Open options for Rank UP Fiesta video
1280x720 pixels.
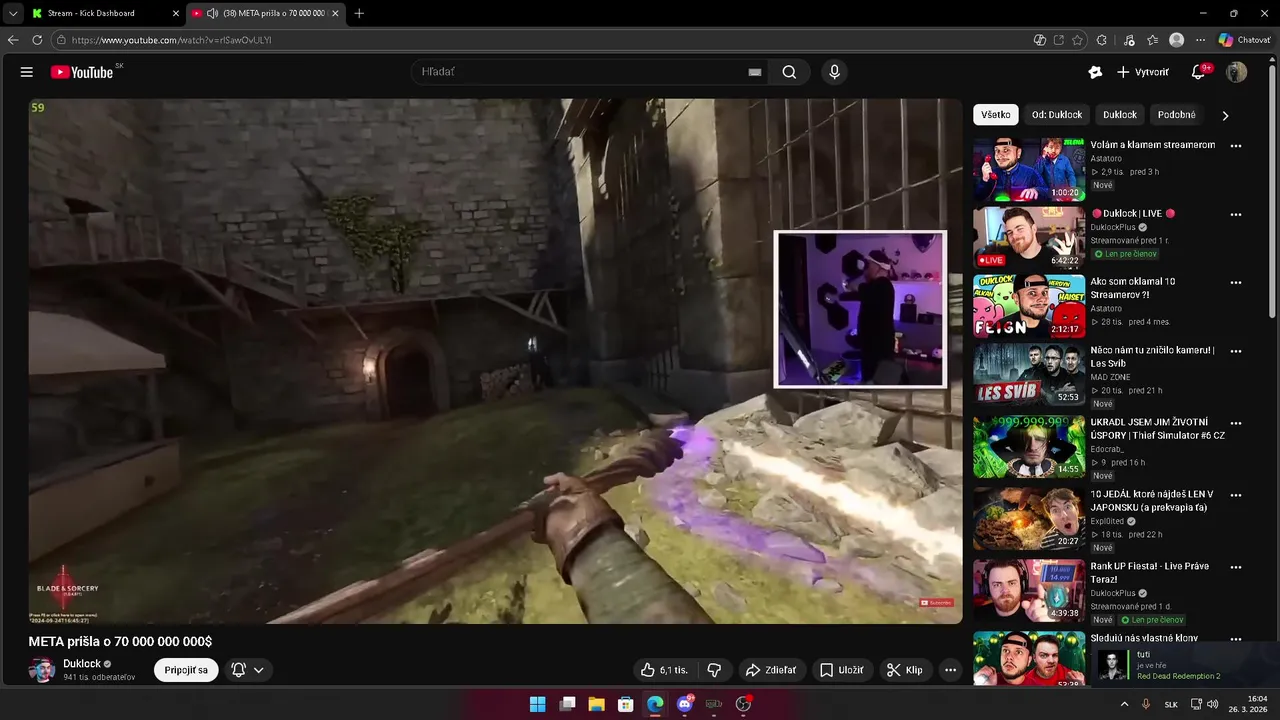point(1236,568)
